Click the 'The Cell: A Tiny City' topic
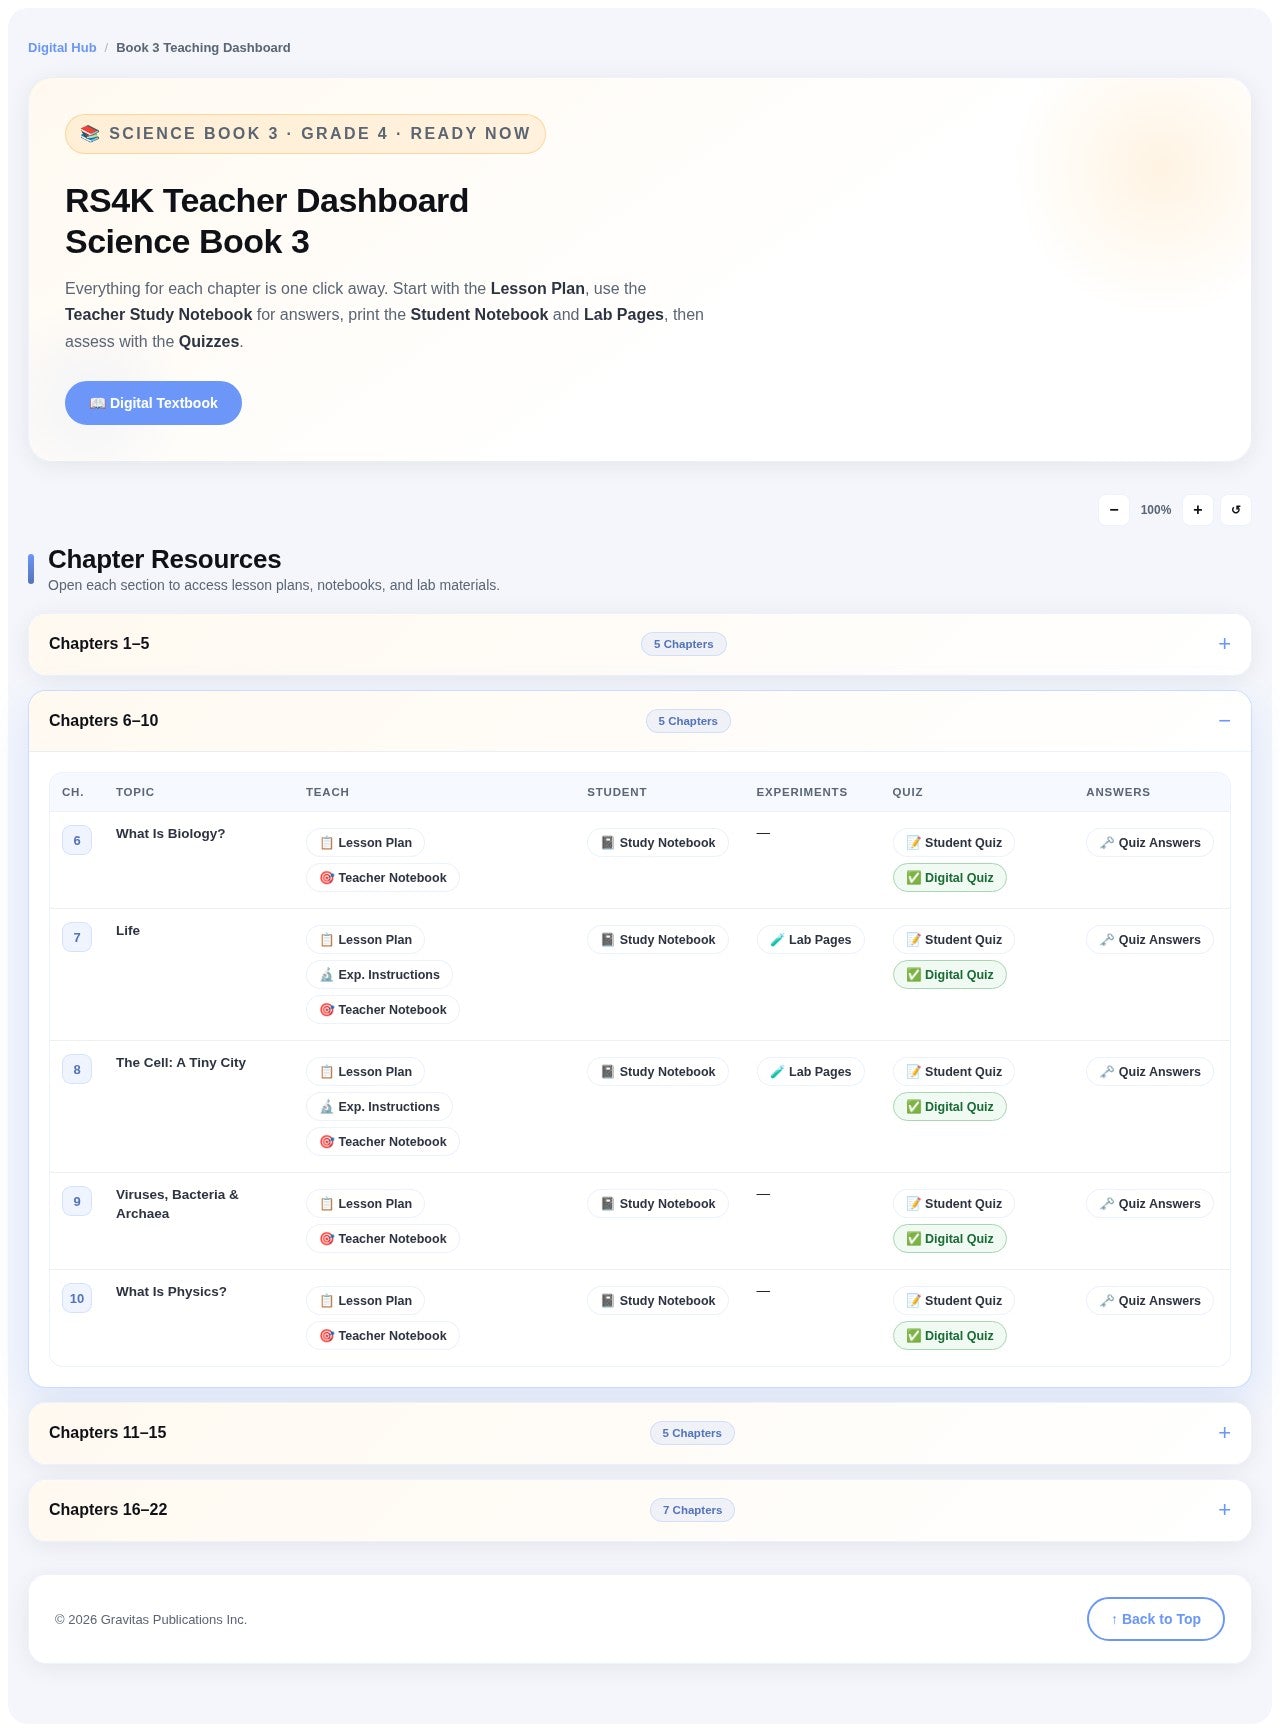1280x1732 pixels. click(181, 1063)
